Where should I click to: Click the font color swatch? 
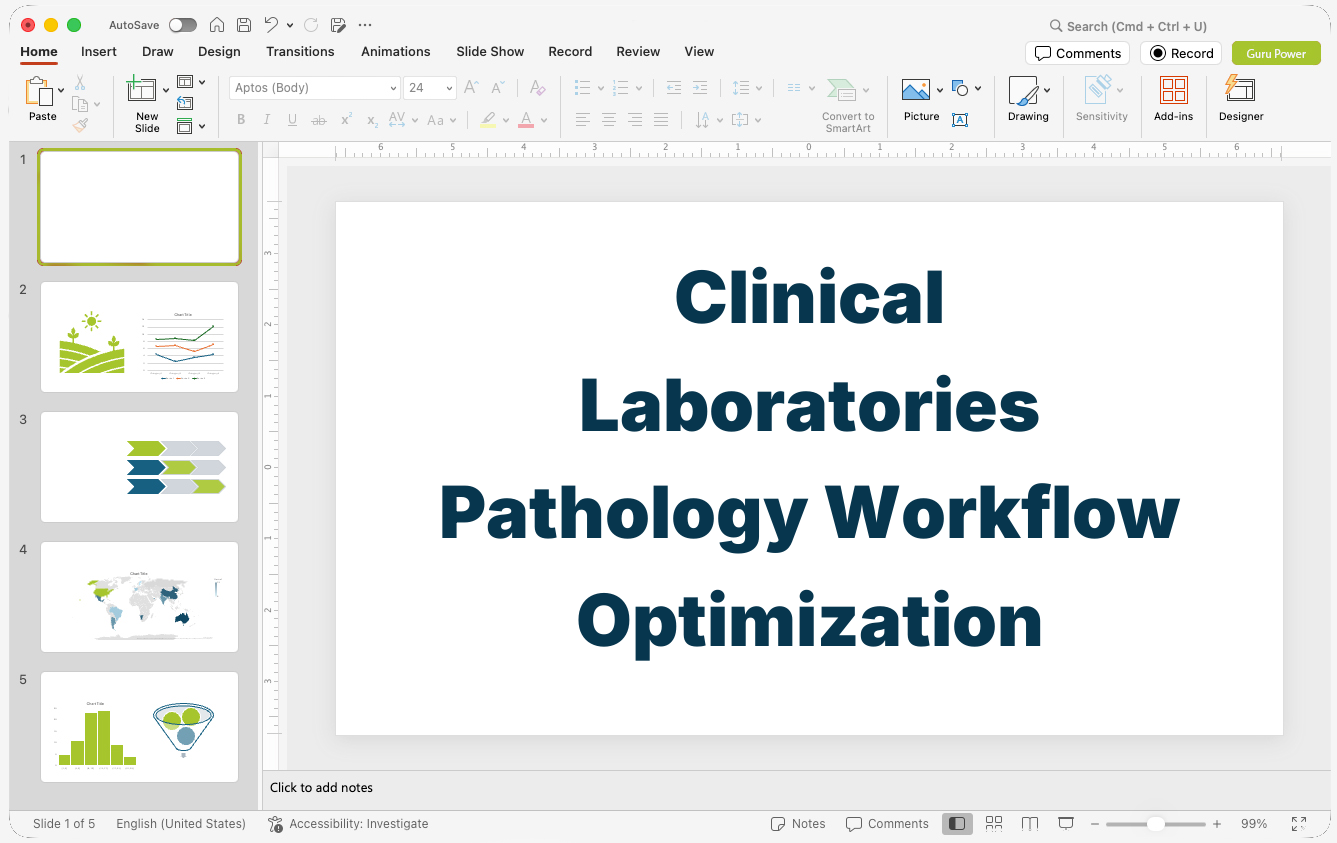tap(526, 120)
